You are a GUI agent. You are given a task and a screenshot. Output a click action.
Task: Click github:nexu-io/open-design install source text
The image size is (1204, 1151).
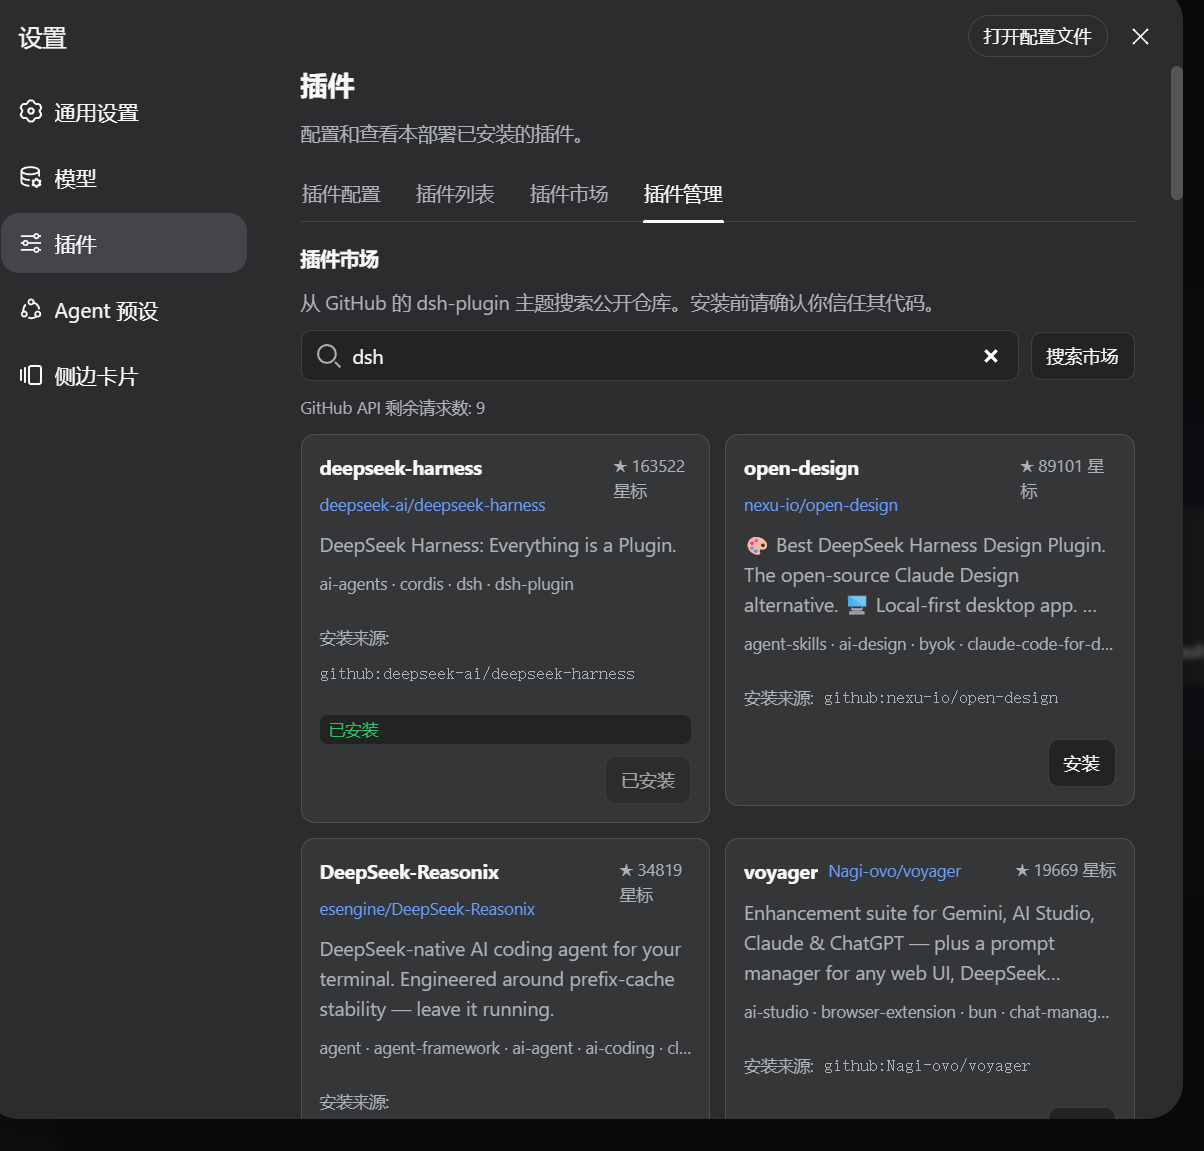point(941,698)
